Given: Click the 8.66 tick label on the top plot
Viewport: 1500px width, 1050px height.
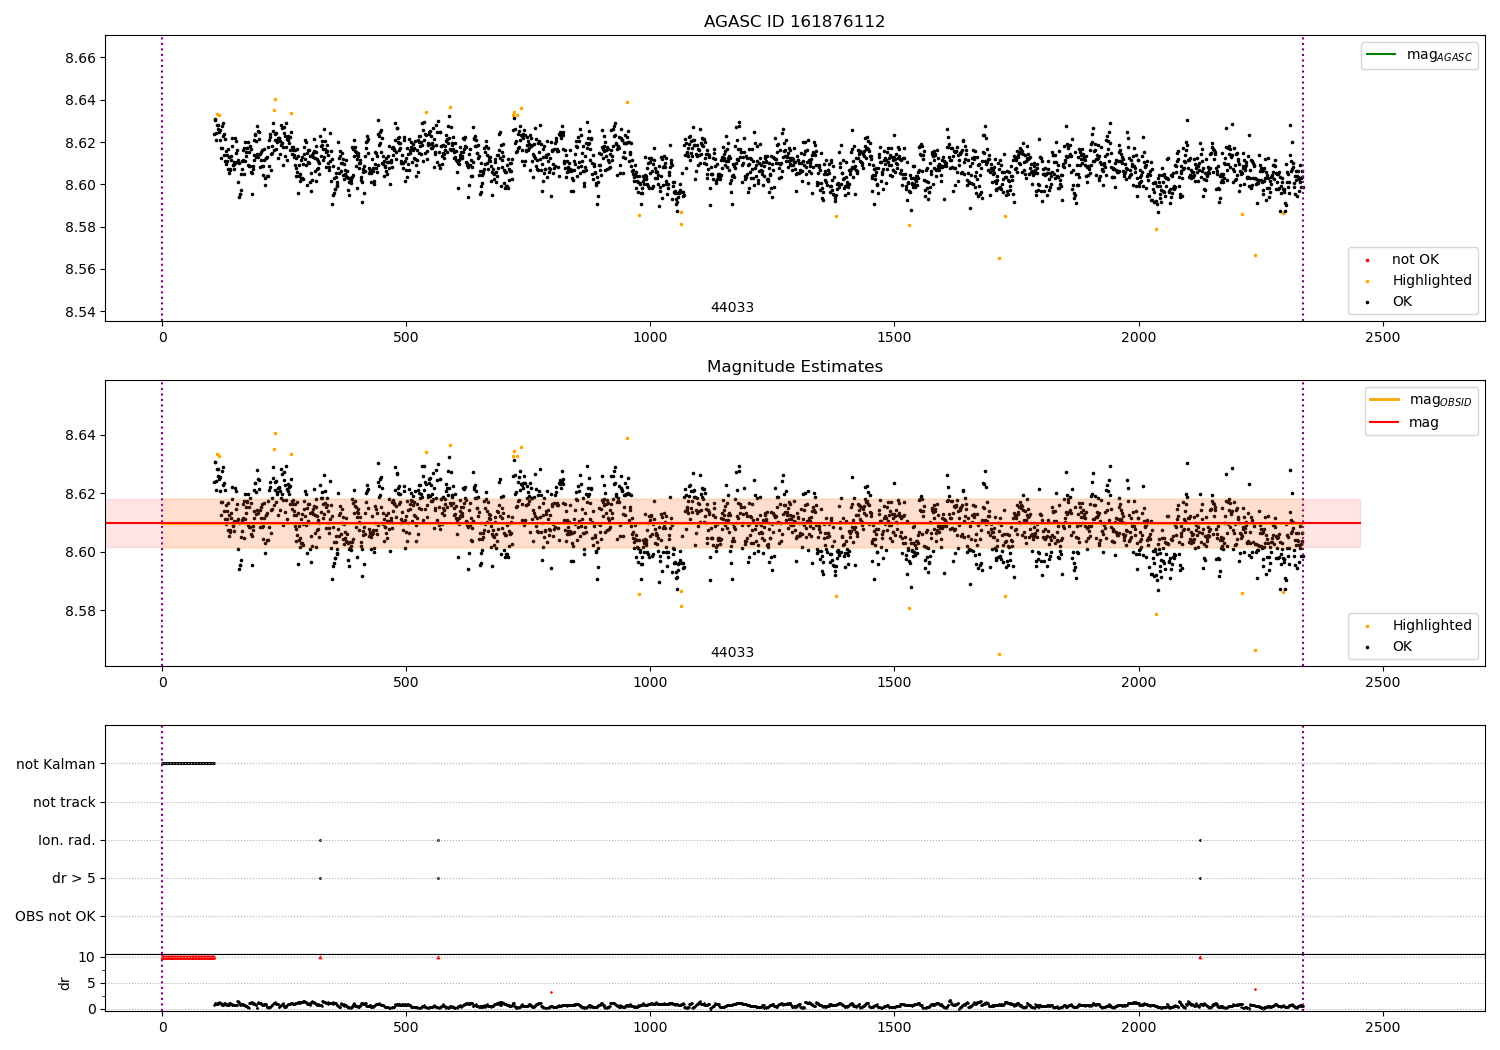Looking at the screenshot, I should (80, 58).
